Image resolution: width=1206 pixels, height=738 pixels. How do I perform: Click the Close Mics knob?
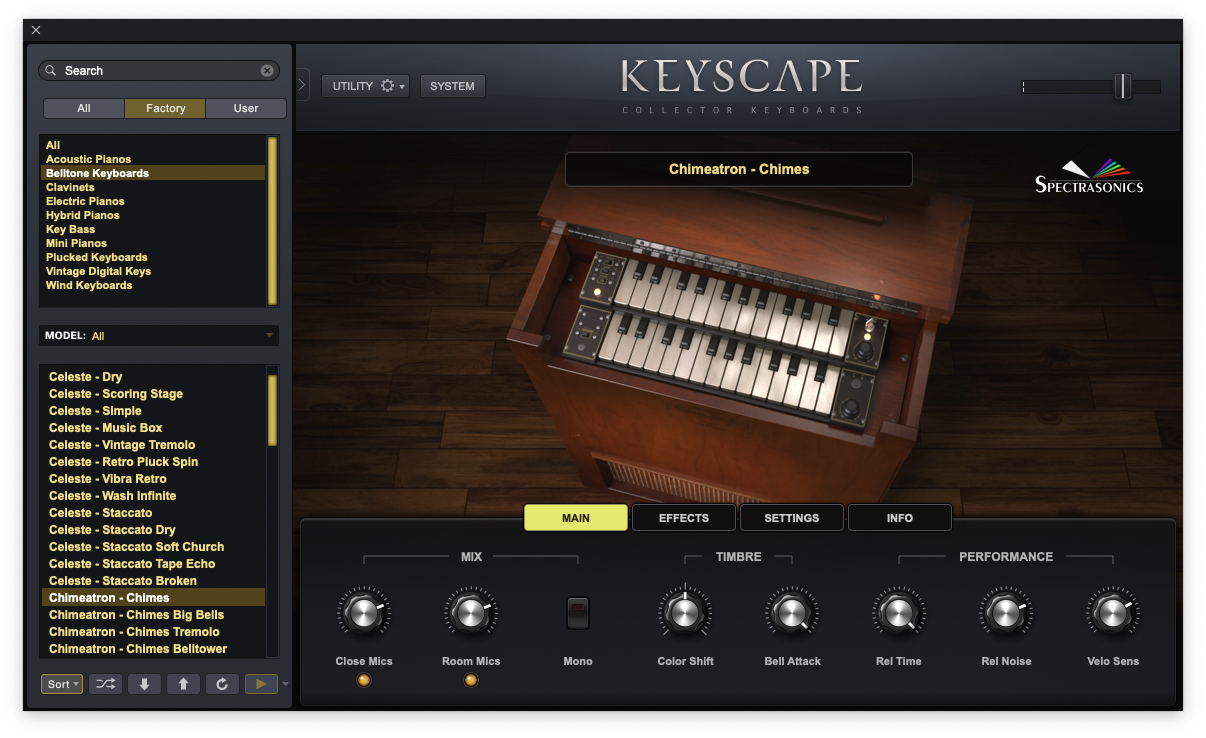pos(364,613)
